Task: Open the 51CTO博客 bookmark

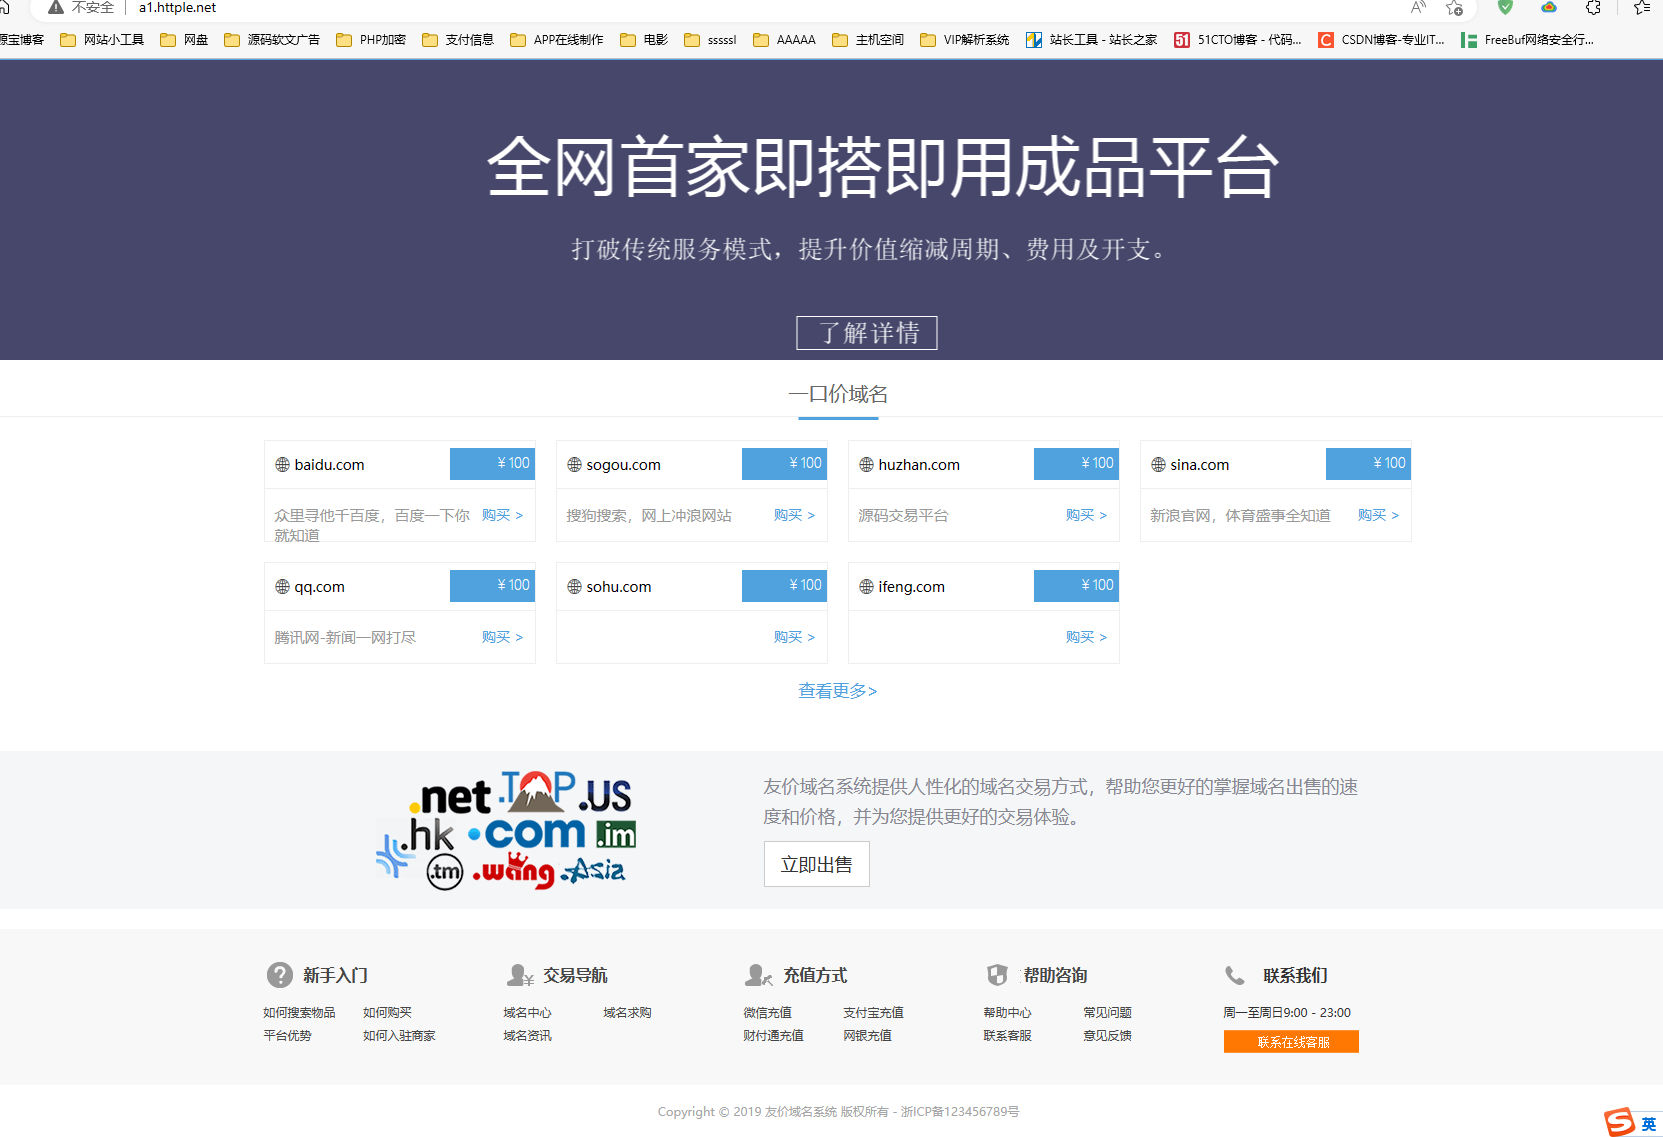Action: [x=1238, y=40]
